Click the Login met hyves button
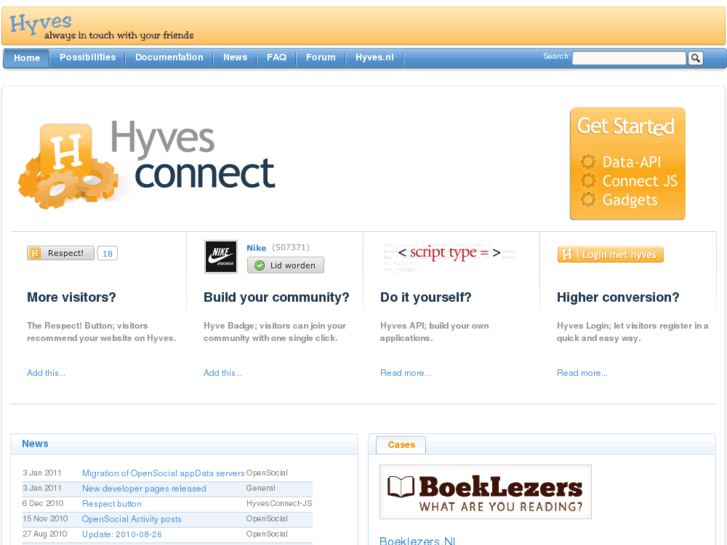The image size is (727, 545). [610, 255]
